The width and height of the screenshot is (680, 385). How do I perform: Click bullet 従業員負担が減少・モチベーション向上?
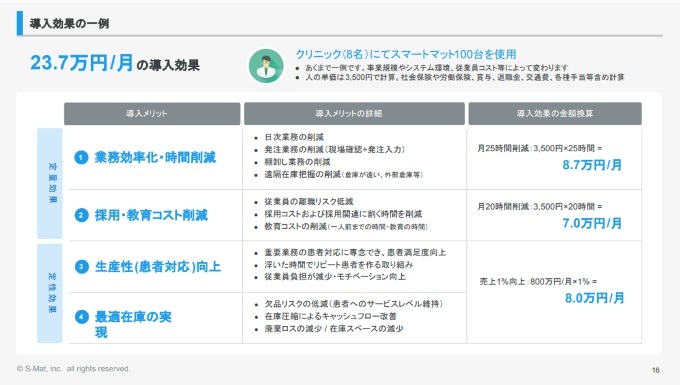point(335,277)
